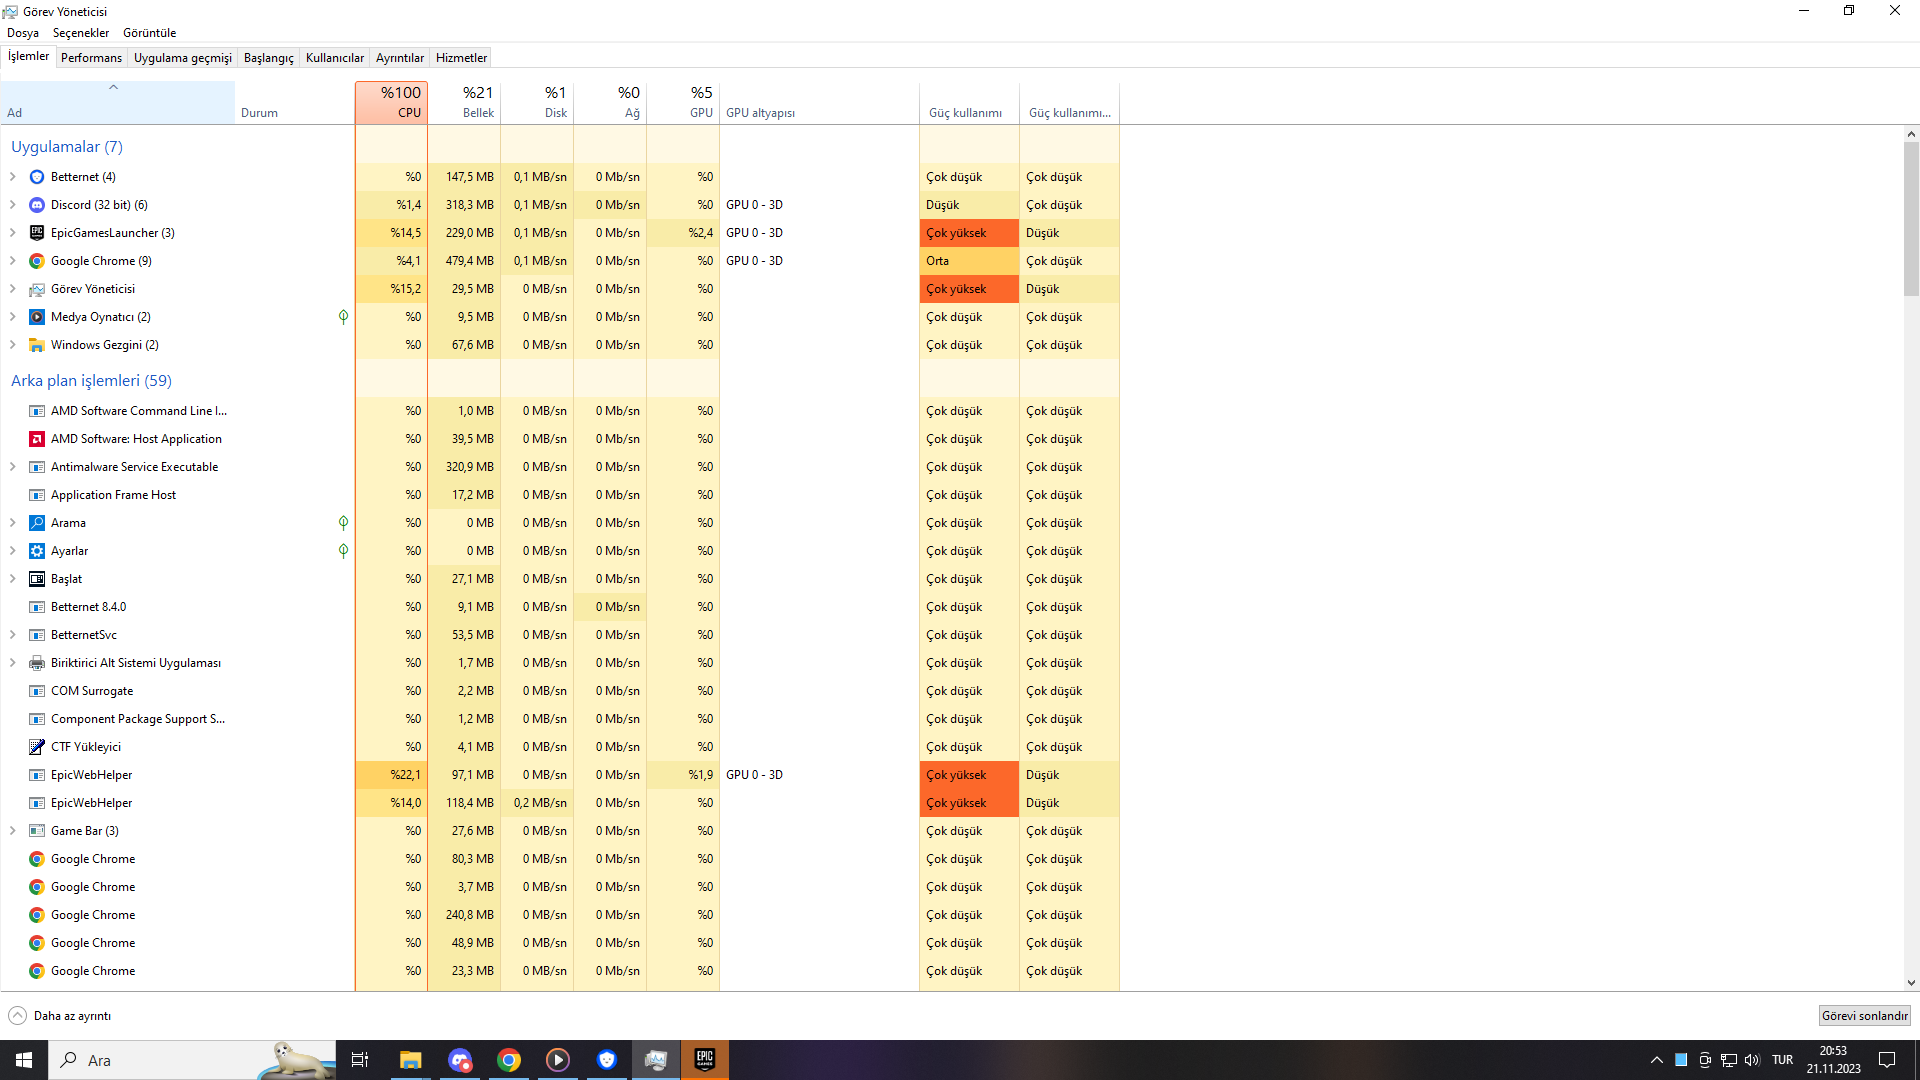The width and height of the screenshot is (1920, 1080).
Task: Click the EpicGamesLauncher process icon
Action: click(x=37, y=233)
